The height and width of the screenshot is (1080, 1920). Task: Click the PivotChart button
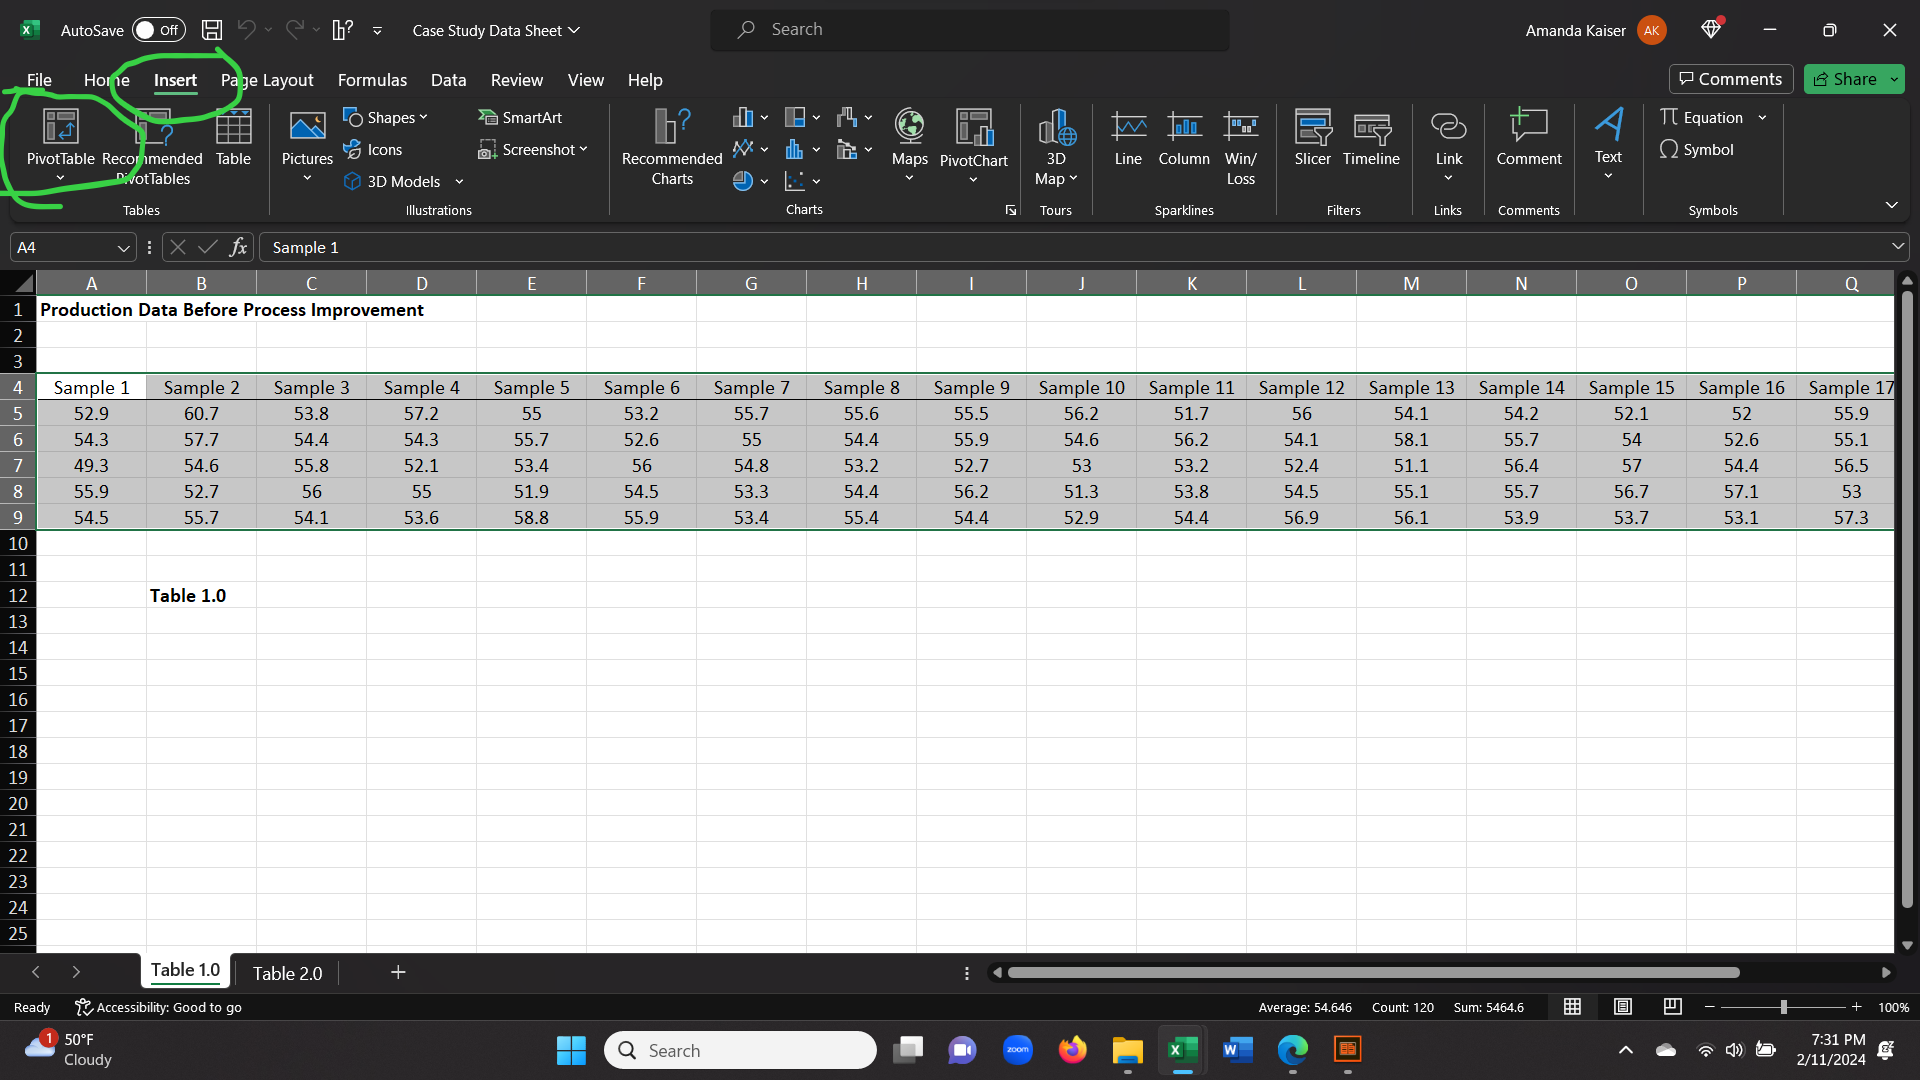(973, 146)
